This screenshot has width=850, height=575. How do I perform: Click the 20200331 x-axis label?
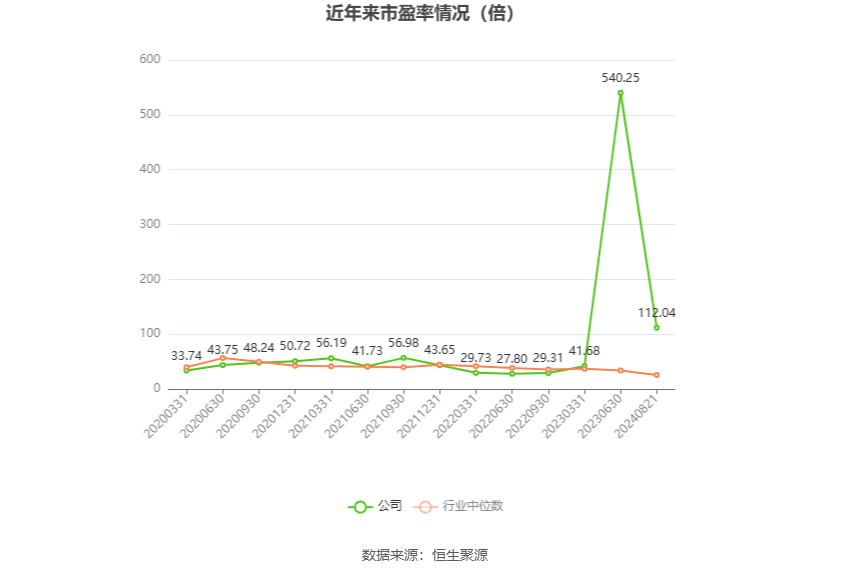point(166,416)
